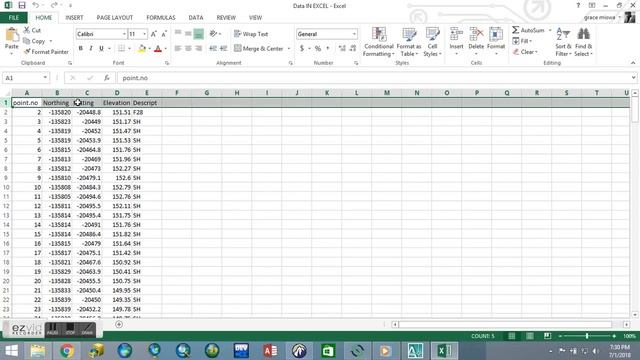Expand the AutoSum dropdown arrow
This screenshot has height=360, width=640.
[550, 30]
